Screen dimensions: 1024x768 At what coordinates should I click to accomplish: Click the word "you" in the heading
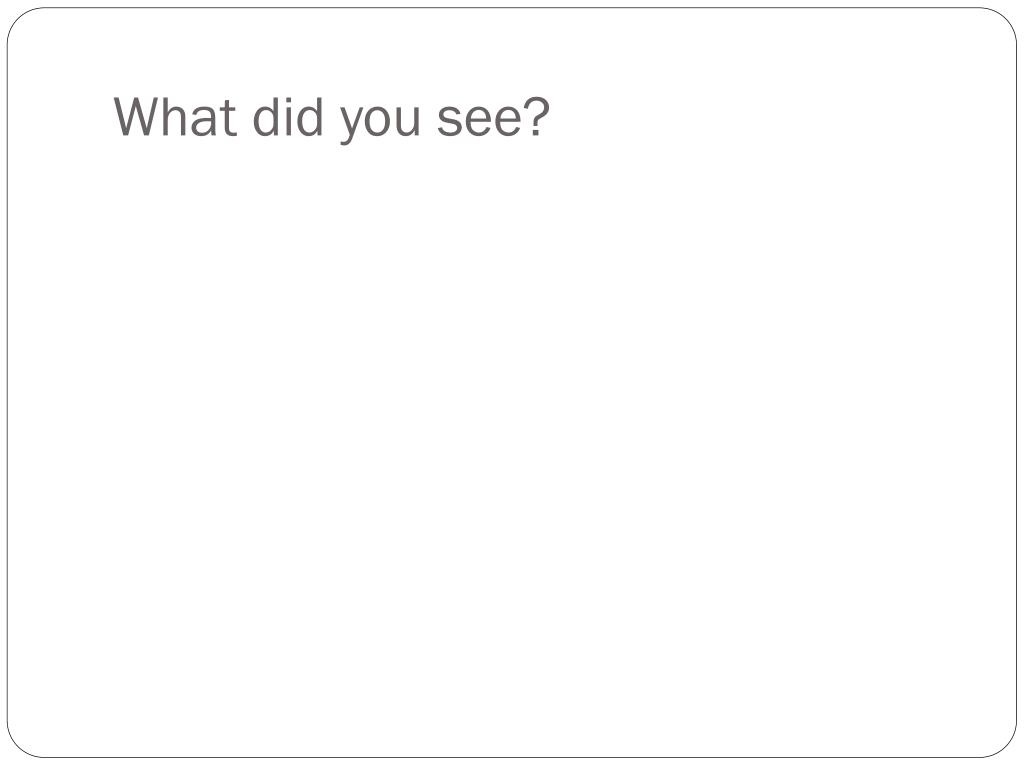[x=379, y=124]
